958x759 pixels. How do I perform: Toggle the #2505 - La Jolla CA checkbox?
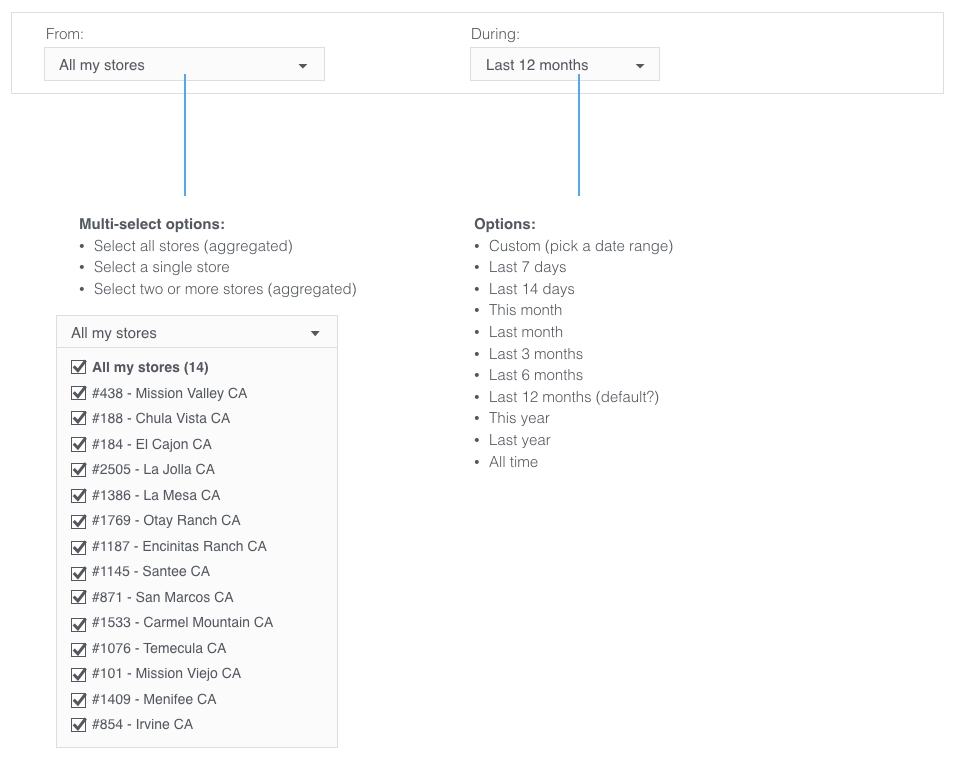79,469
